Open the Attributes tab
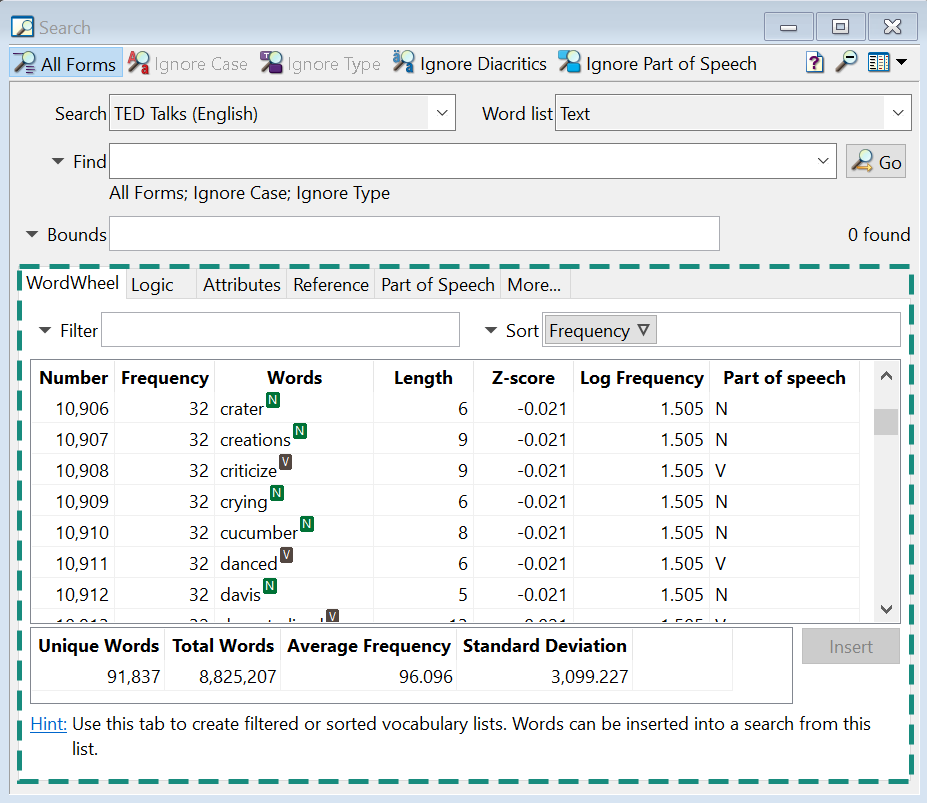 tap(241, 285)
